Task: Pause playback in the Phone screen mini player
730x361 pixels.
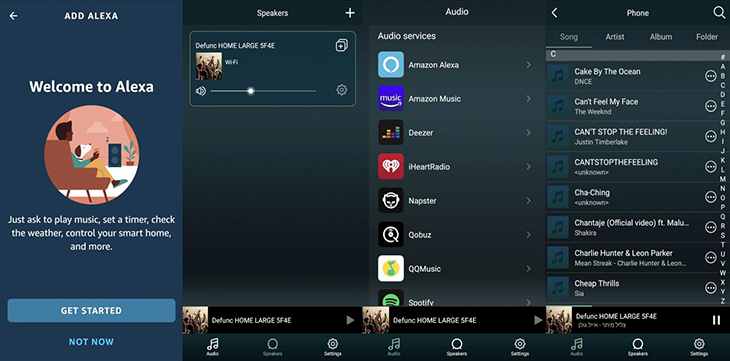Action: (716, 320)
